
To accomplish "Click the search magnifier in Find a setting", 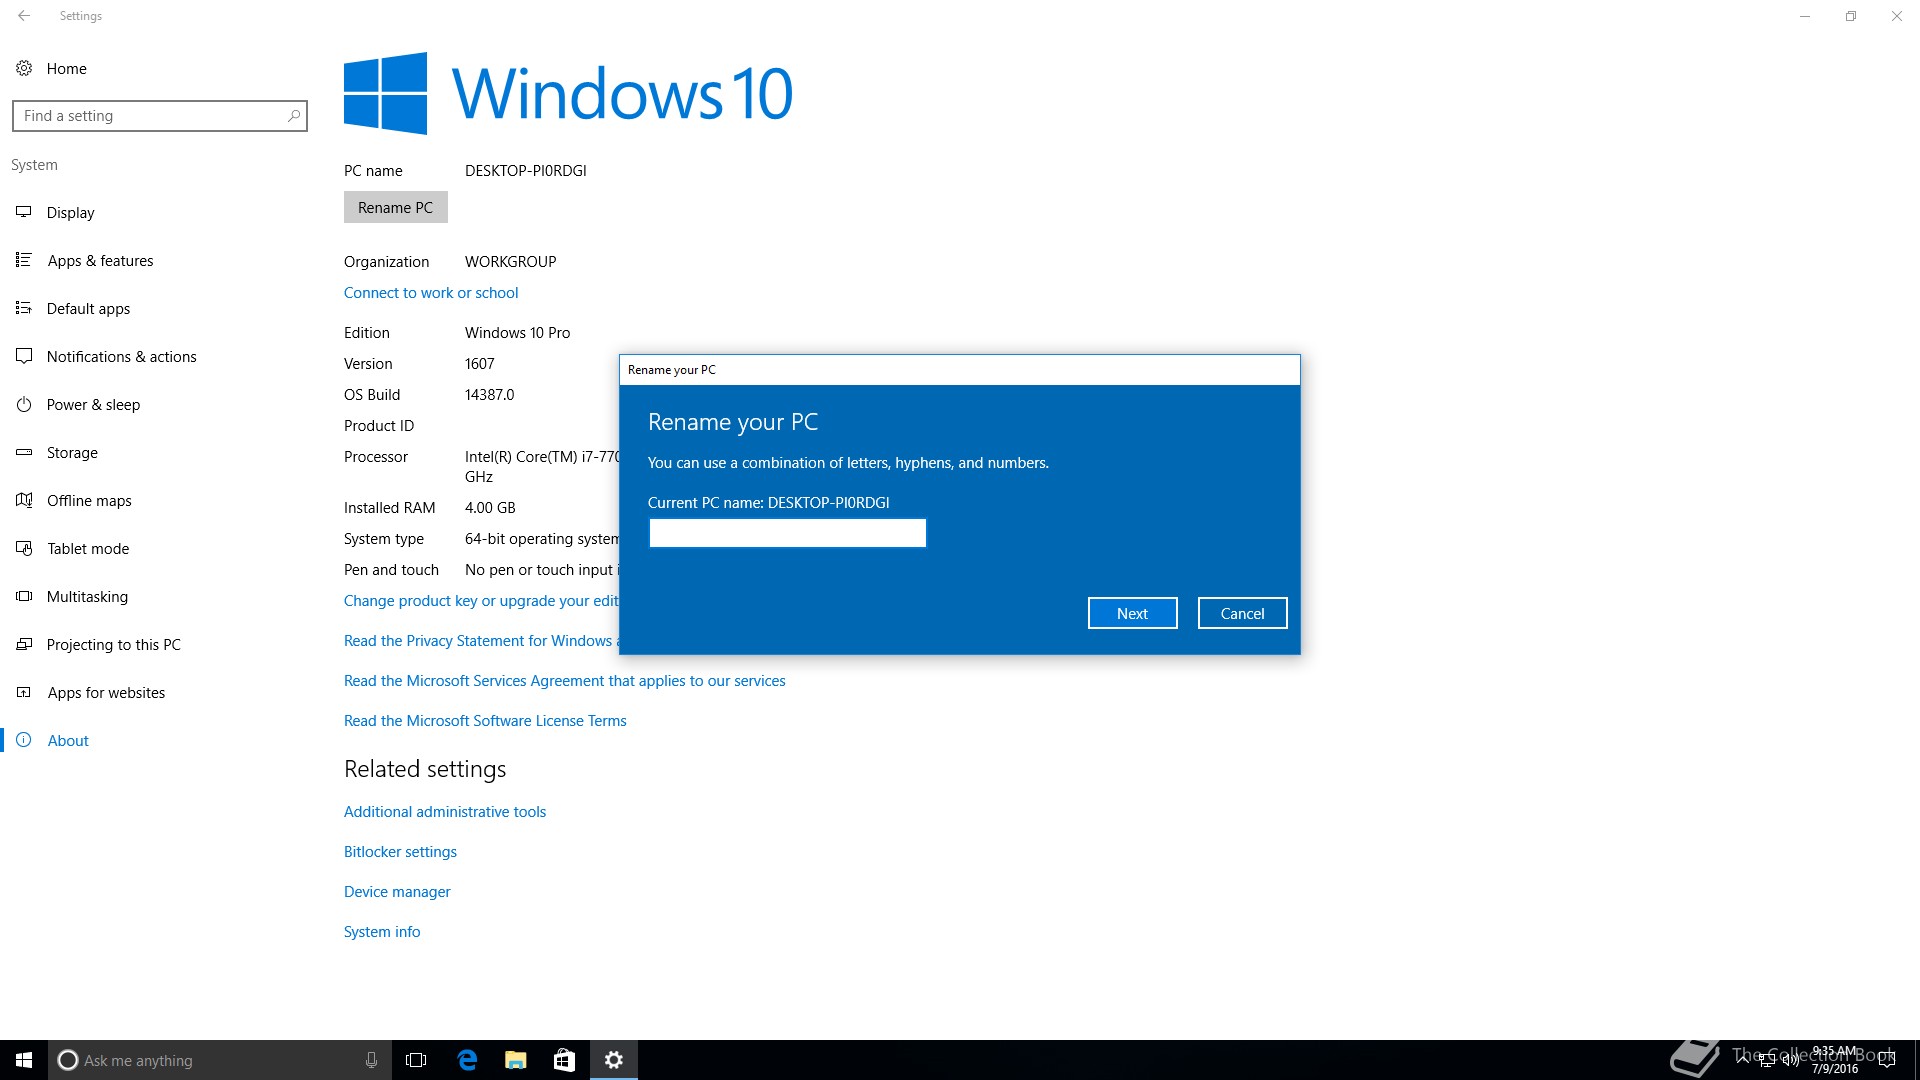I will [293, 116].
